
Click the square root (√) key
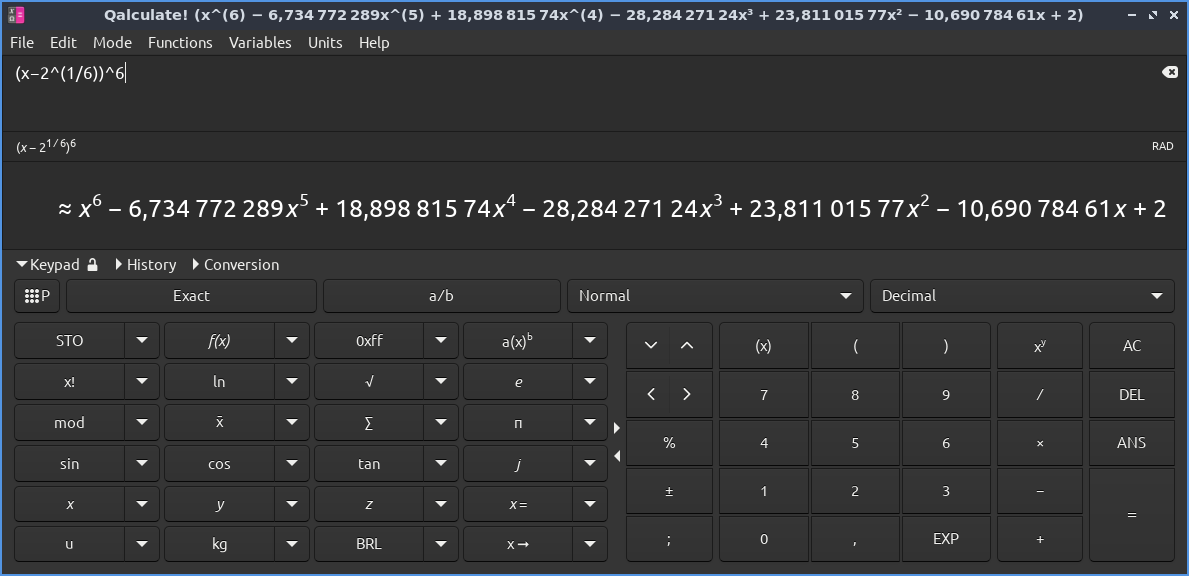pyautogui.click(x=370, y=381)
